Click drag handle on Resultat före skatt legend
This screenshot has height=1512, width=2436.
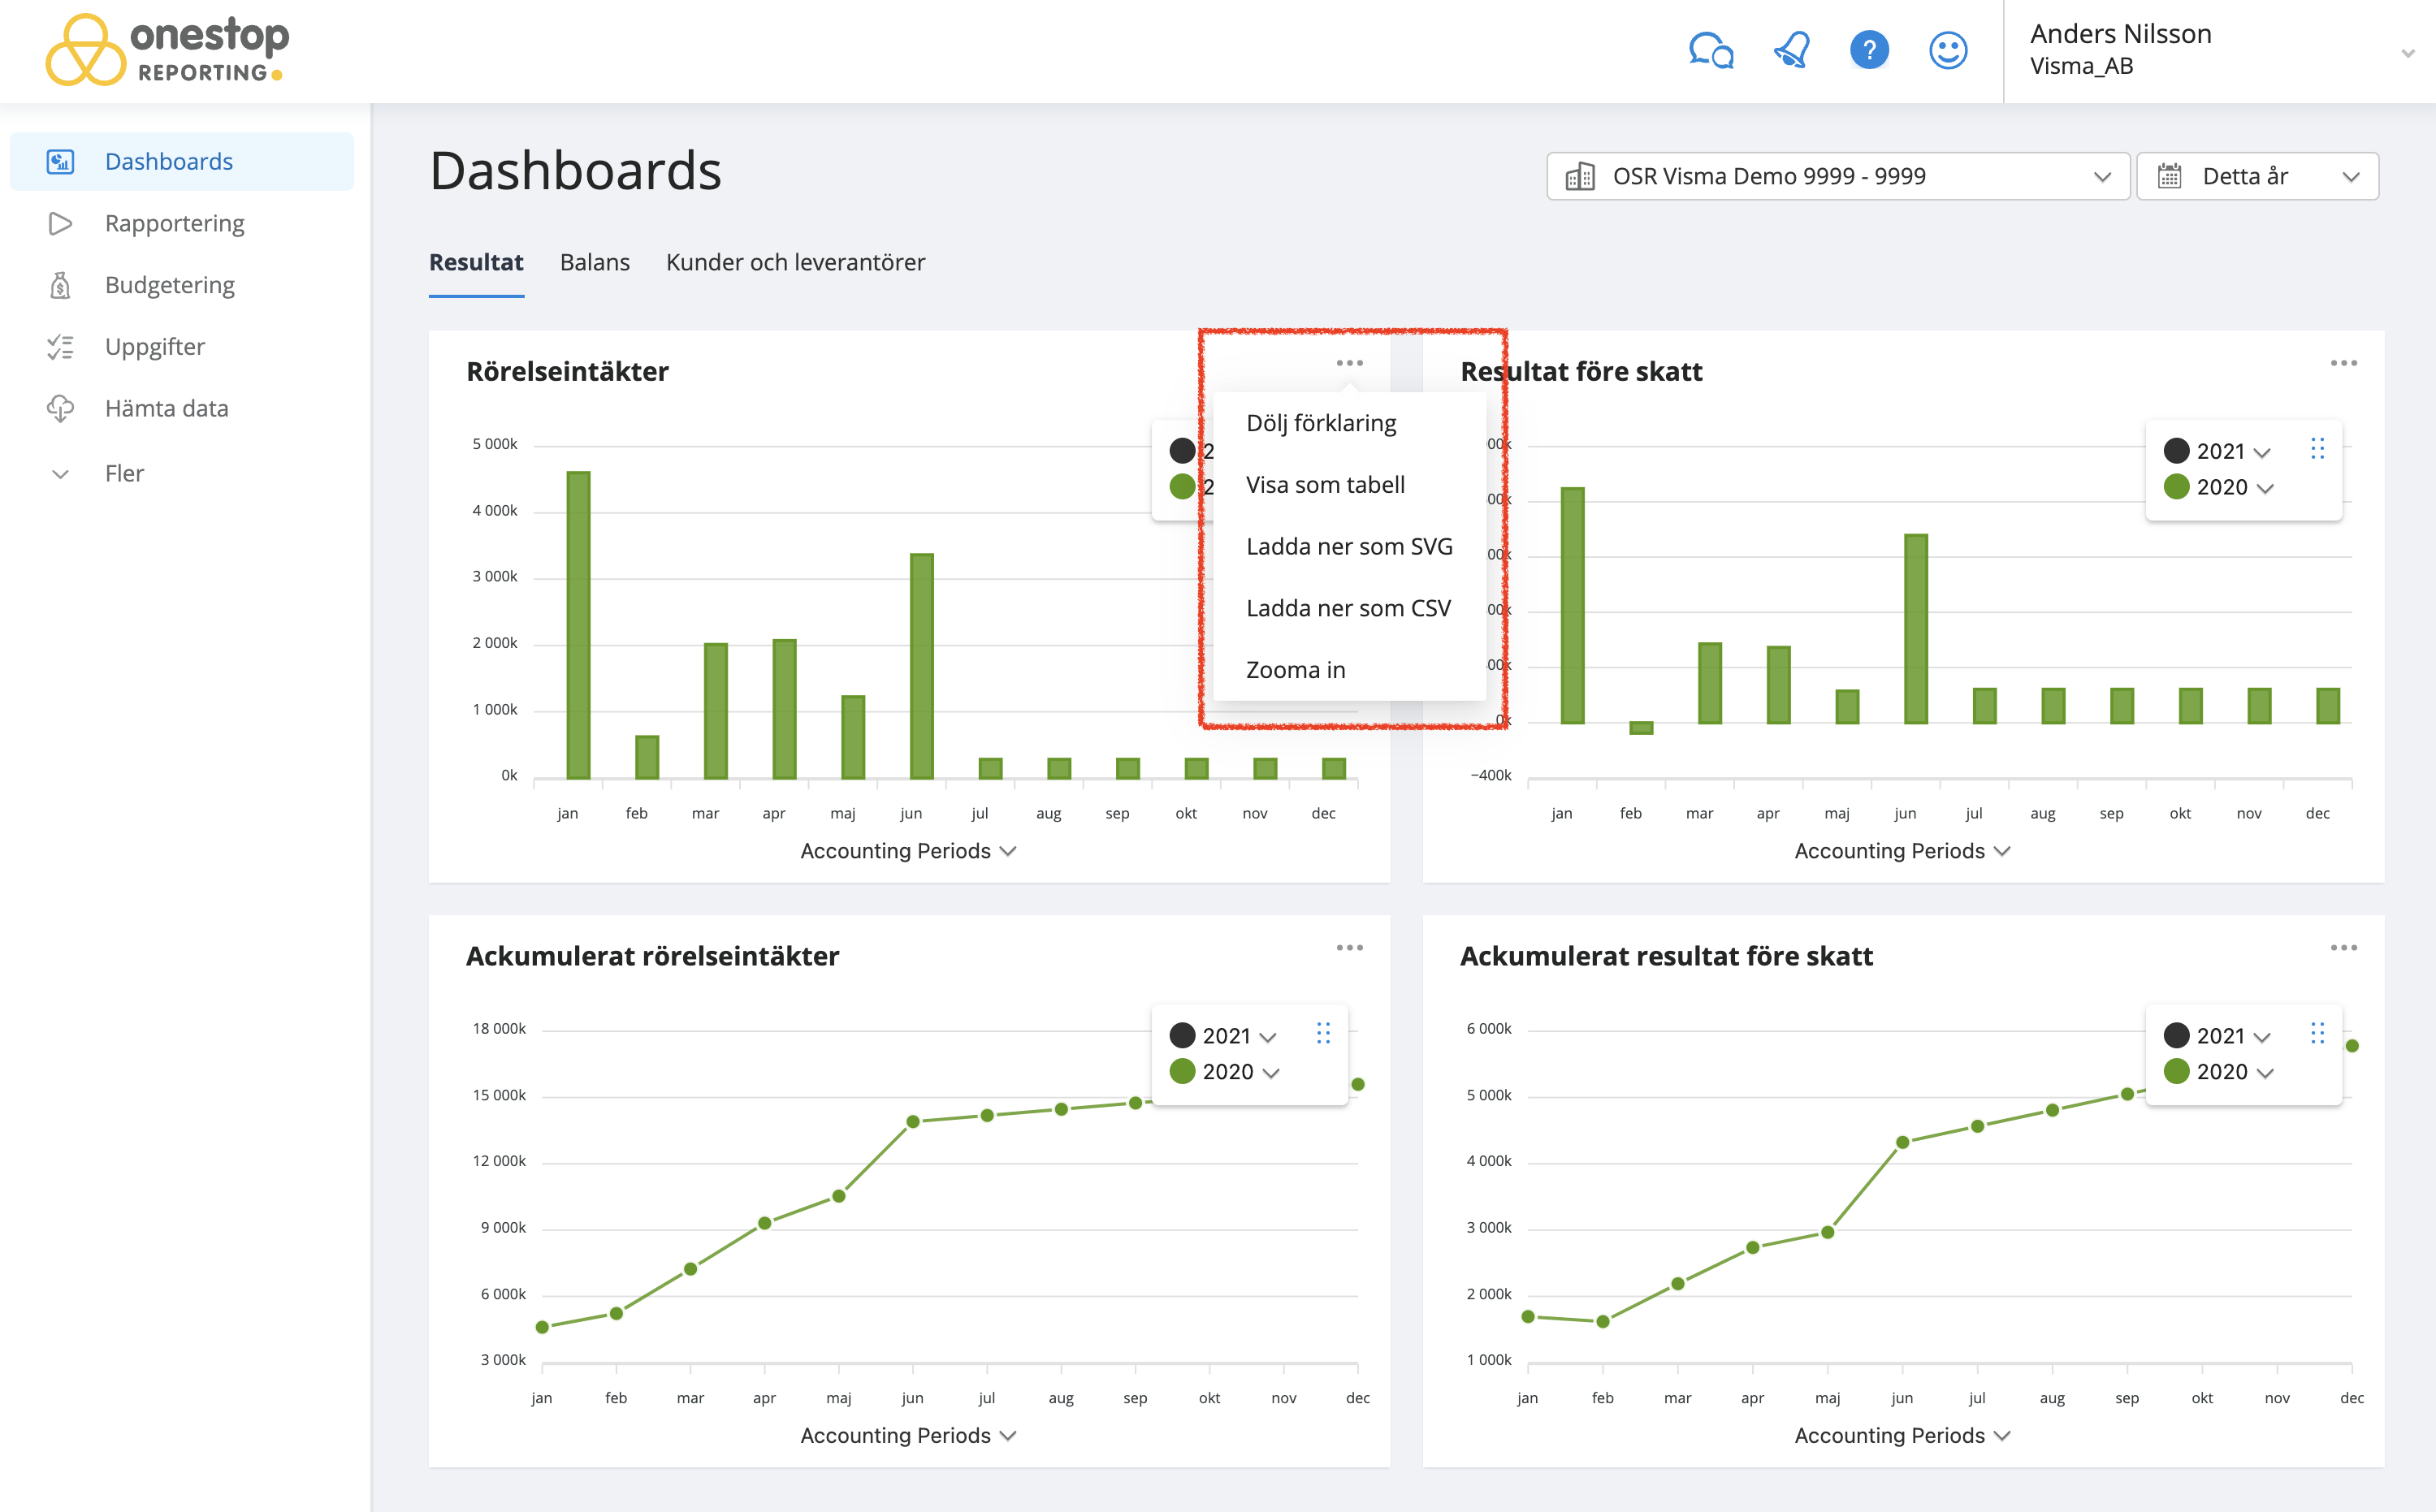point(2317,449)
